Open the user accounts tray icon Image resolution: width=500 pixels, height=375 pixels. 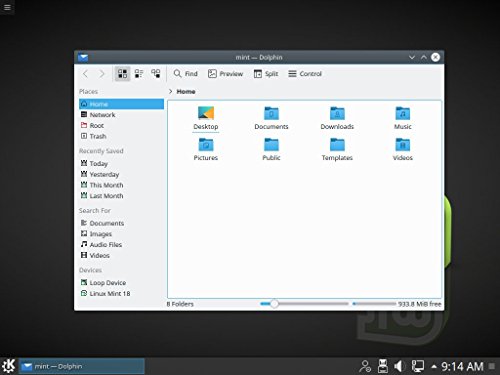click(365, 366)
